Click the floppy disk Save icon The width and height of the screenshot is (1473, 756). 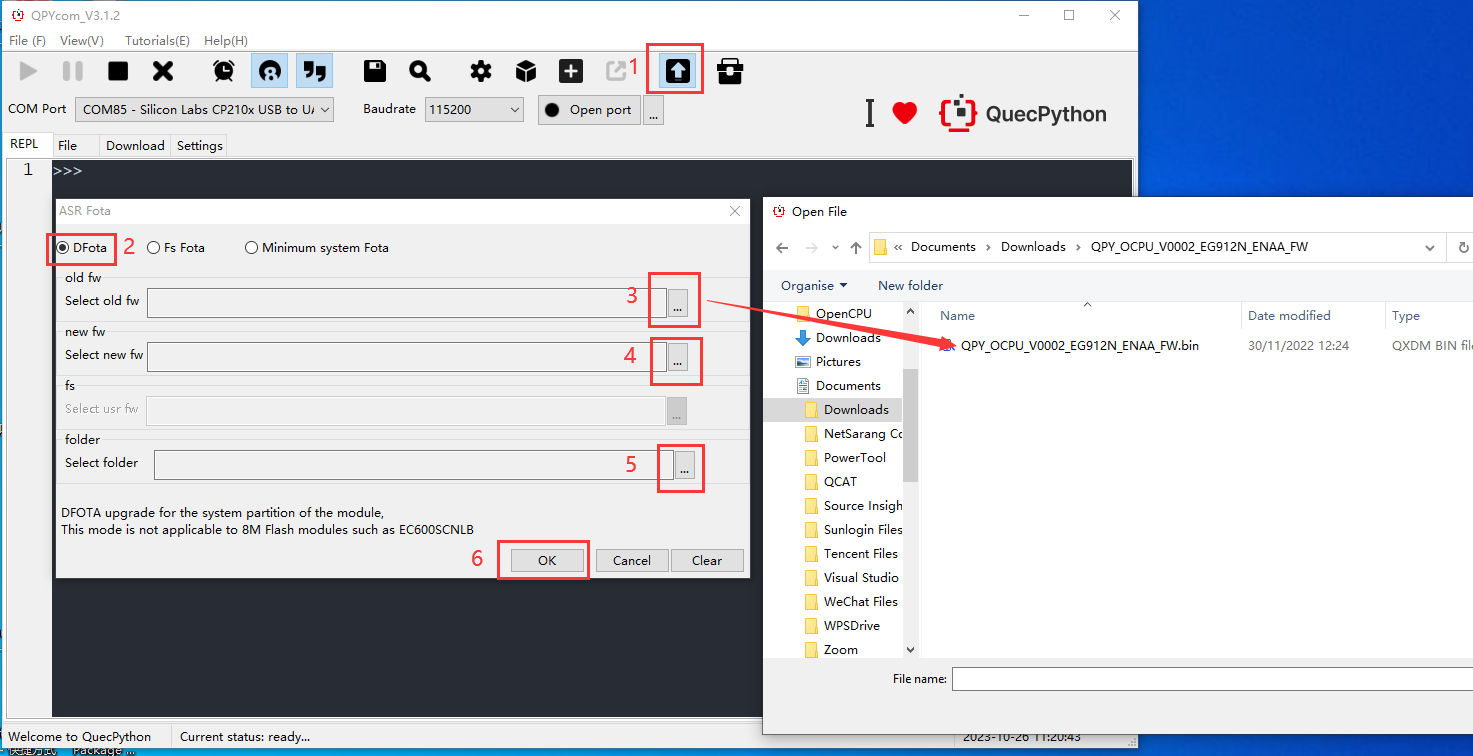(375, 71)
